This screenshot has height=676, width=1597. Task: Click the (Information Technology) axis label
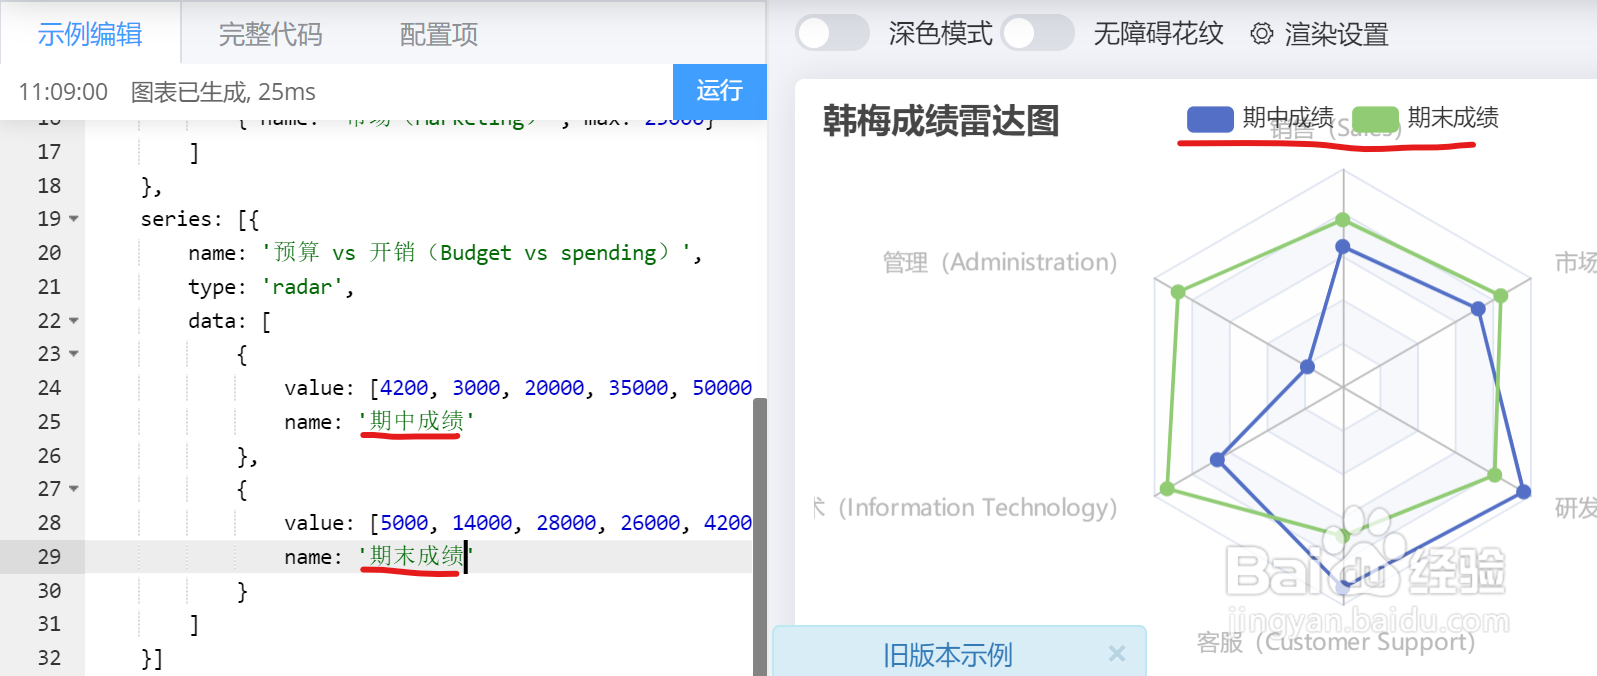tap(977, 508)
